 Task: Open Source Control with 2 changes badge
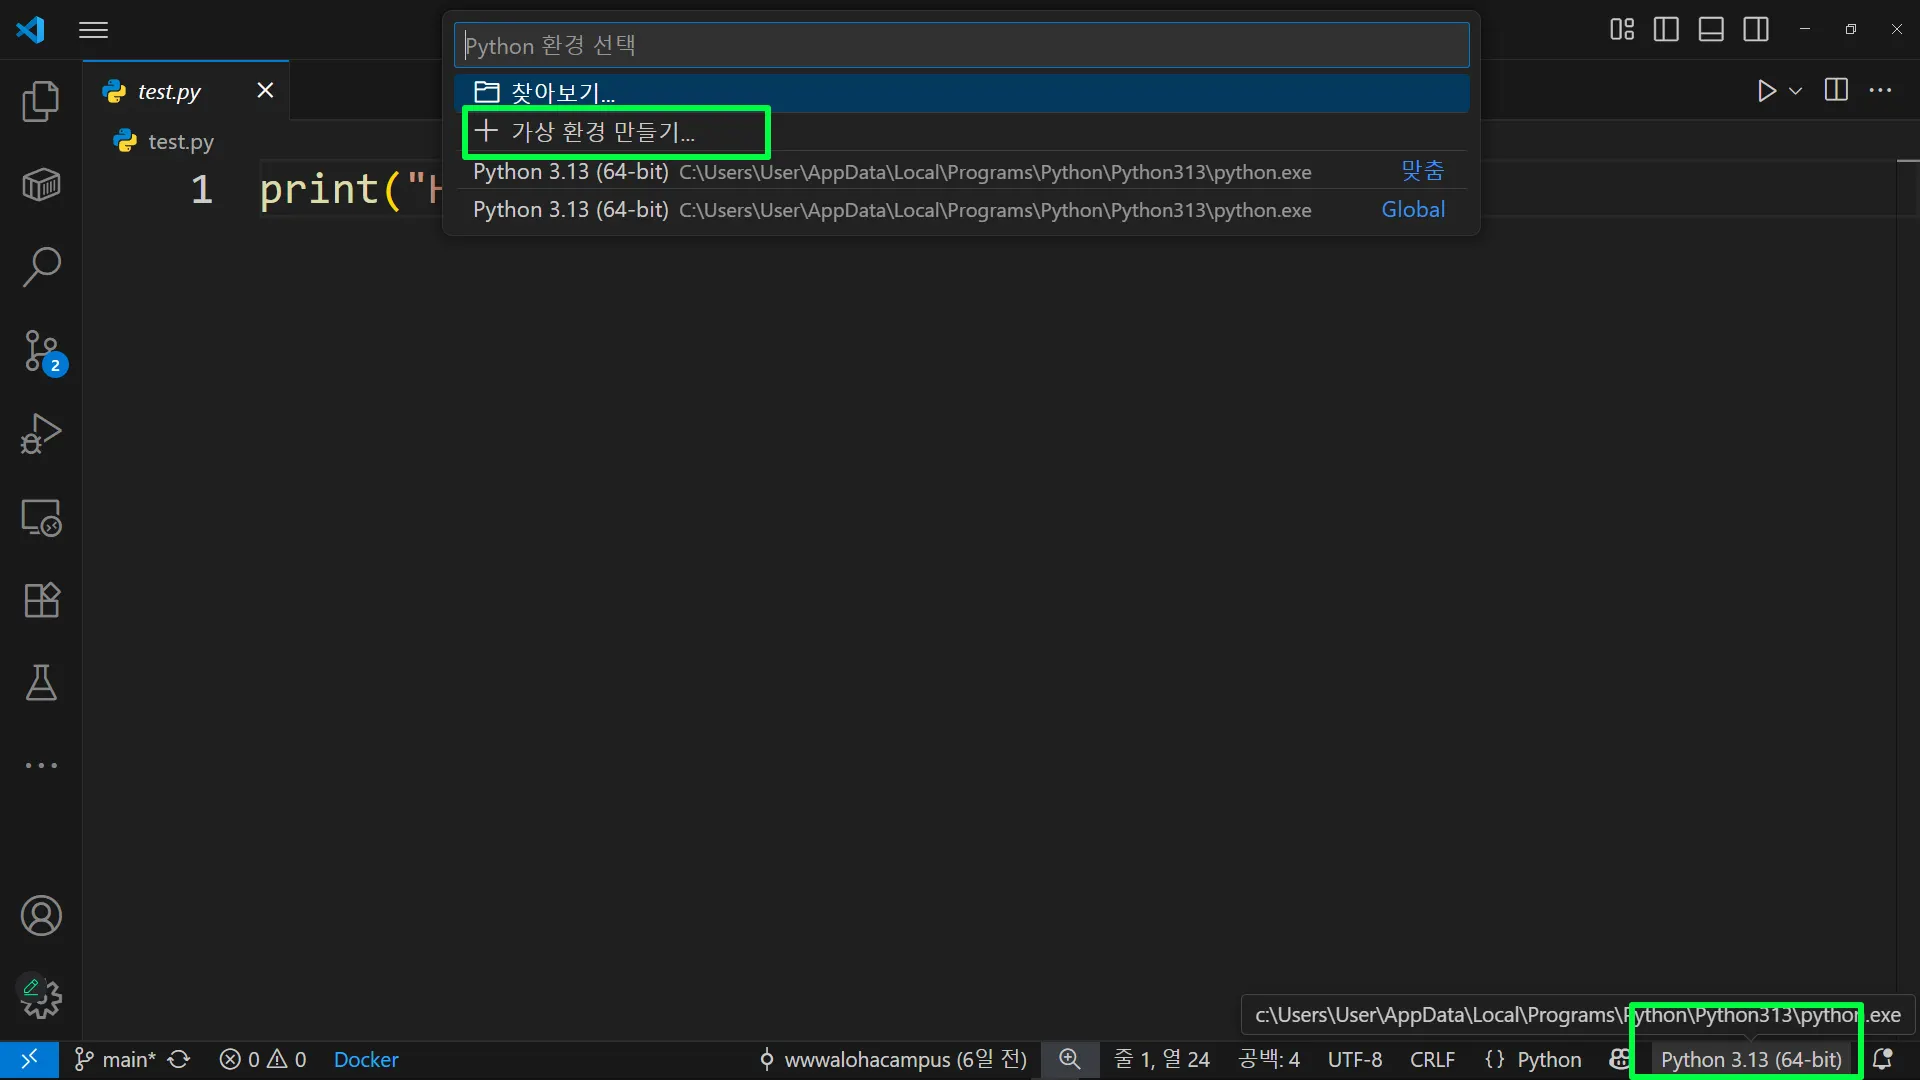tap(41, 351)
